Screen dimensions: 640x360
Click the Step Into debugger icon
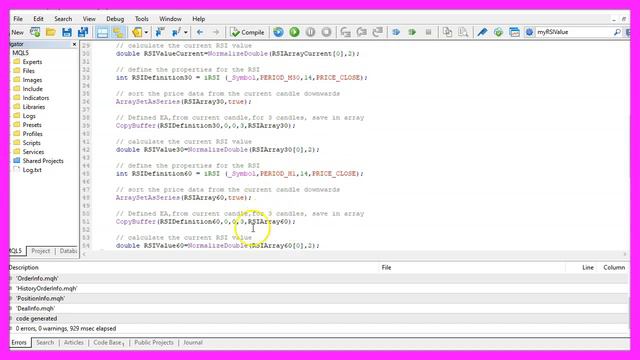[346, 32]
